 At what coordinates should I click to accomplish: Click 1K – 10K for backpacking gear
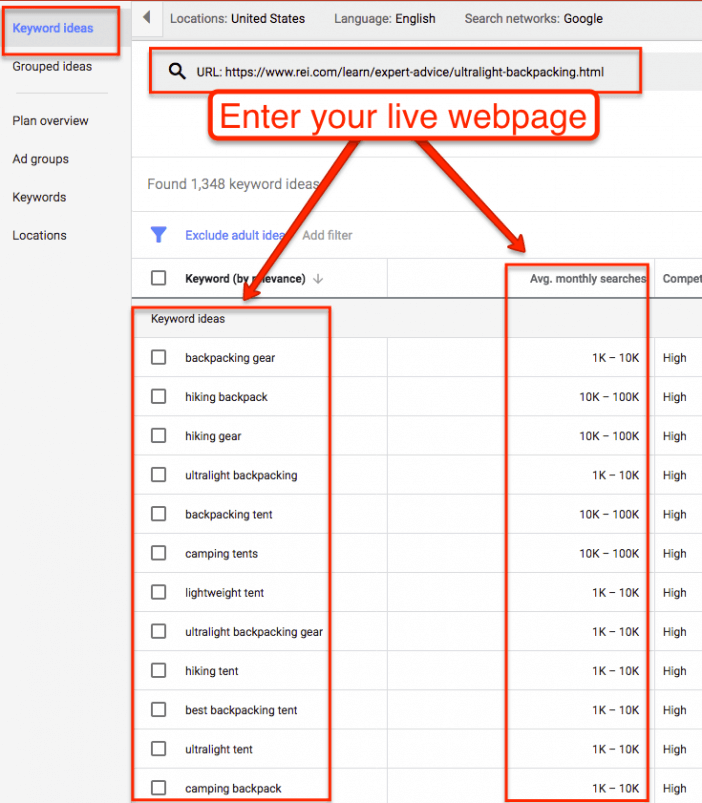pos(616,358)
